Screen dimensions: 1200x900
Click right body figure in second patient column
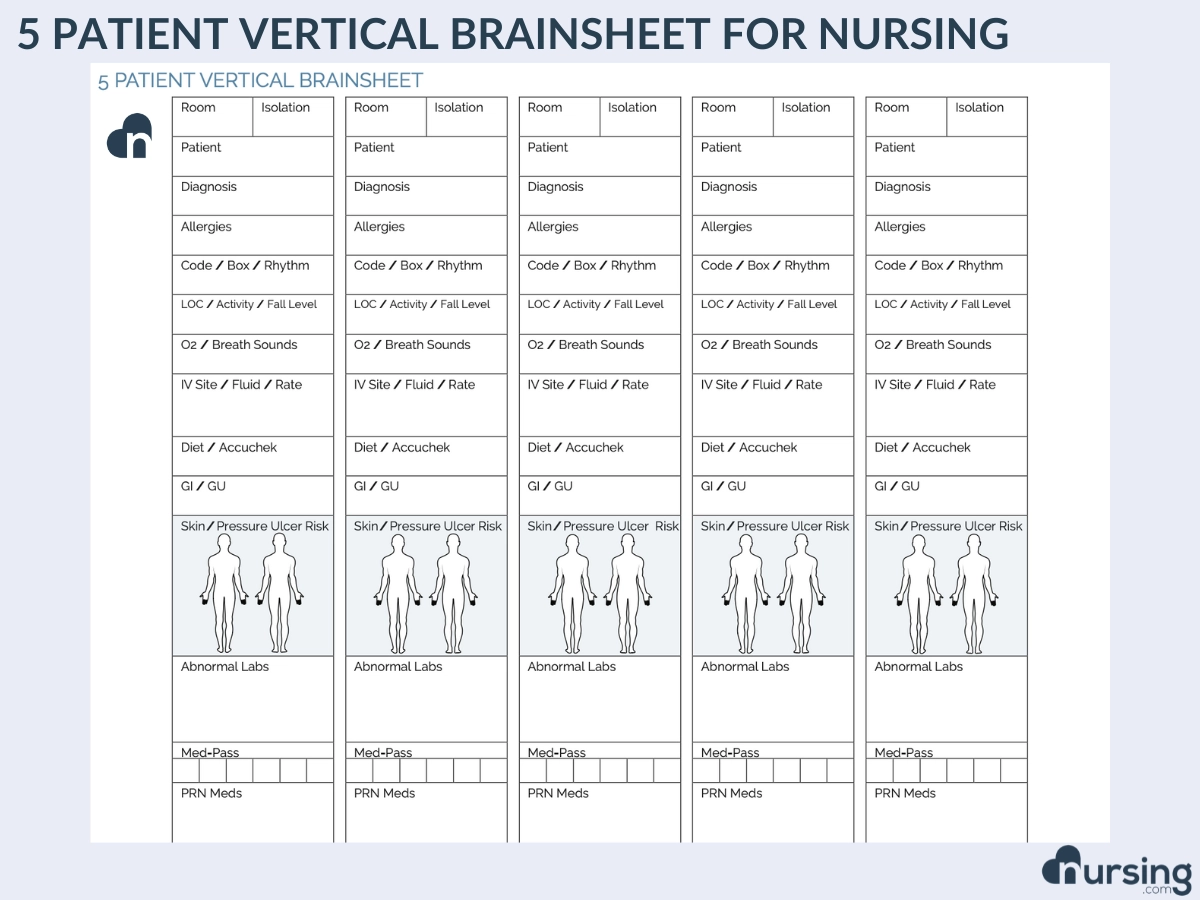(x=453, y=592)
